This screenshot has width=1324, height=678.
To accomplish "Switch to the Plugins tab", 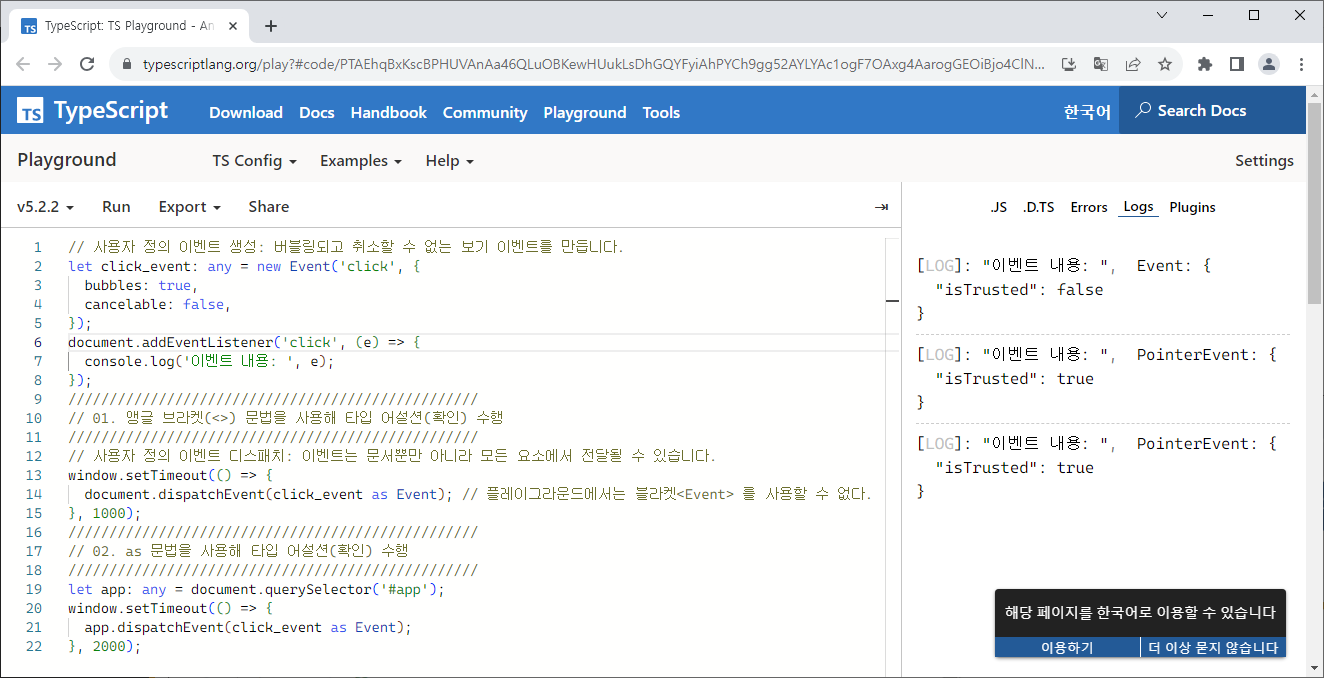I will 1192,207.
